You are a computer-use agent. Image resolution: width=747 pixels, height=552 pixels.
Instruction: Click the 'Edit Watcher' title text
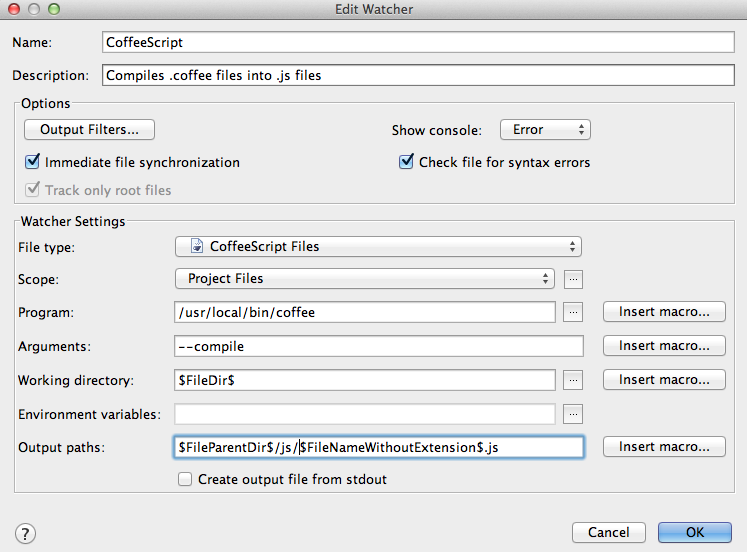point(374,10)
